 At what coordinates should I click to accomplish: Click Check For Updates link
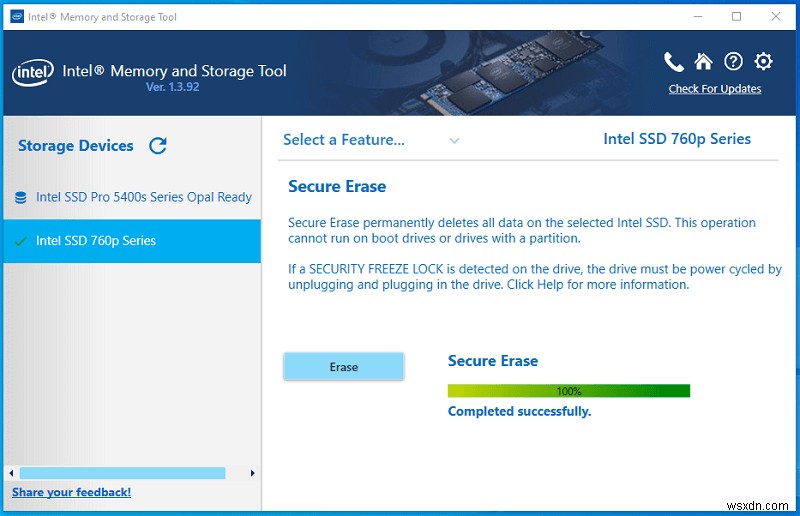(x=715, y=89)
